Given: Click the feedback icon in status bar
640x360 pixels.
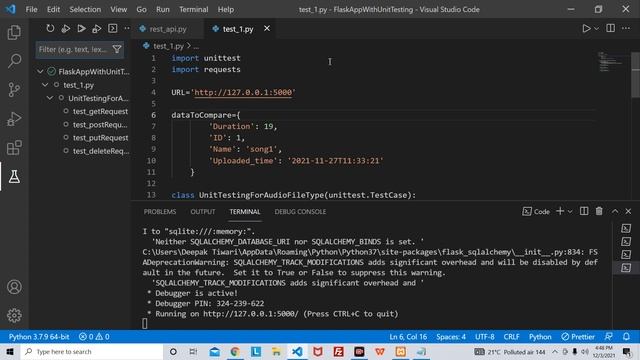Looking at the screenshot, I should 609,337.
